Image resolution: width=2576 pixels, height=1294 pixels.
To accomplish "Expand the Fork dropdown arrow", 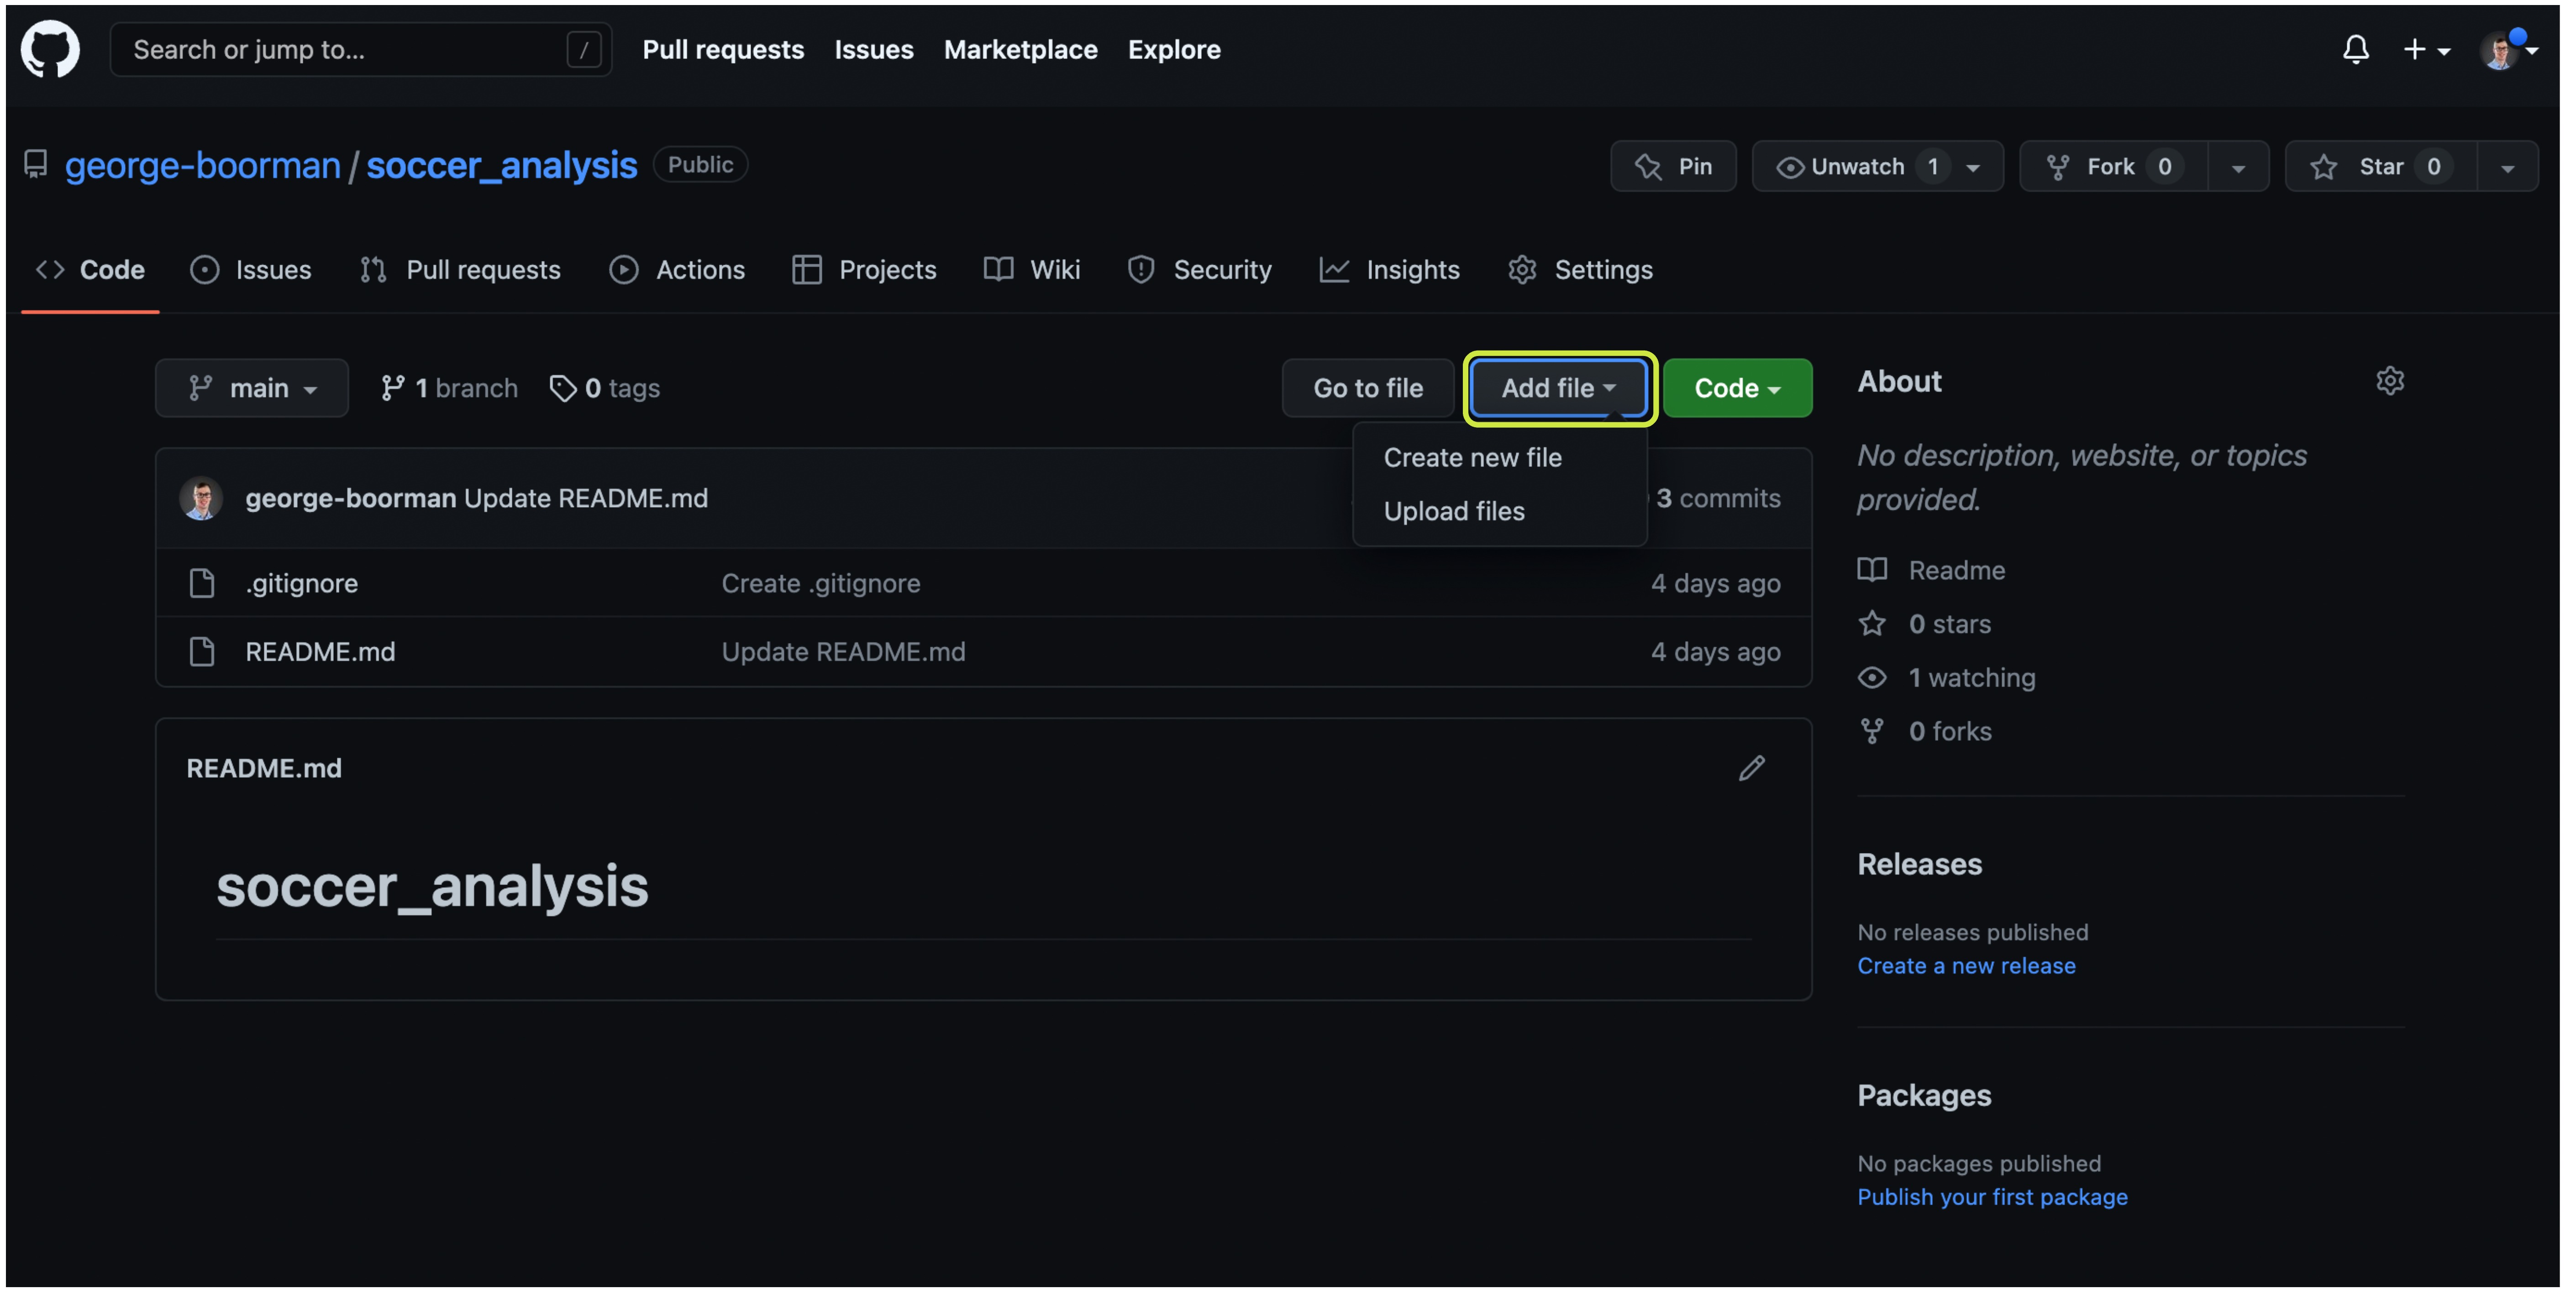I will (x=2238, y=167).
